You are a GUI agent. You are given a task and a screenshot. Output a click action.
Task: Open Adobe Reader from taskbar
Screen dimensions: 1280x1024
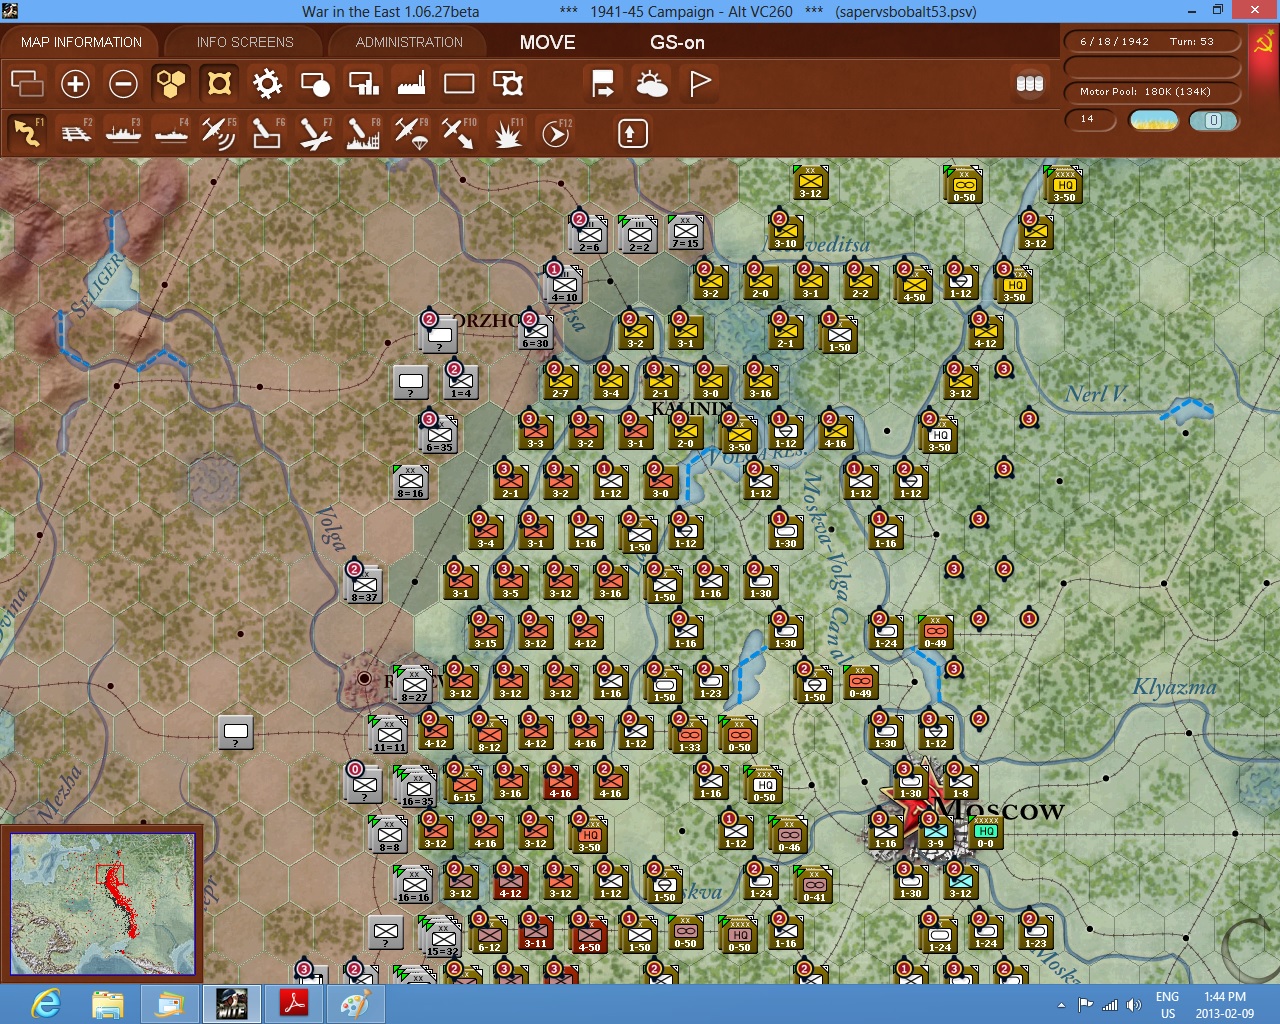[294, 1004]
